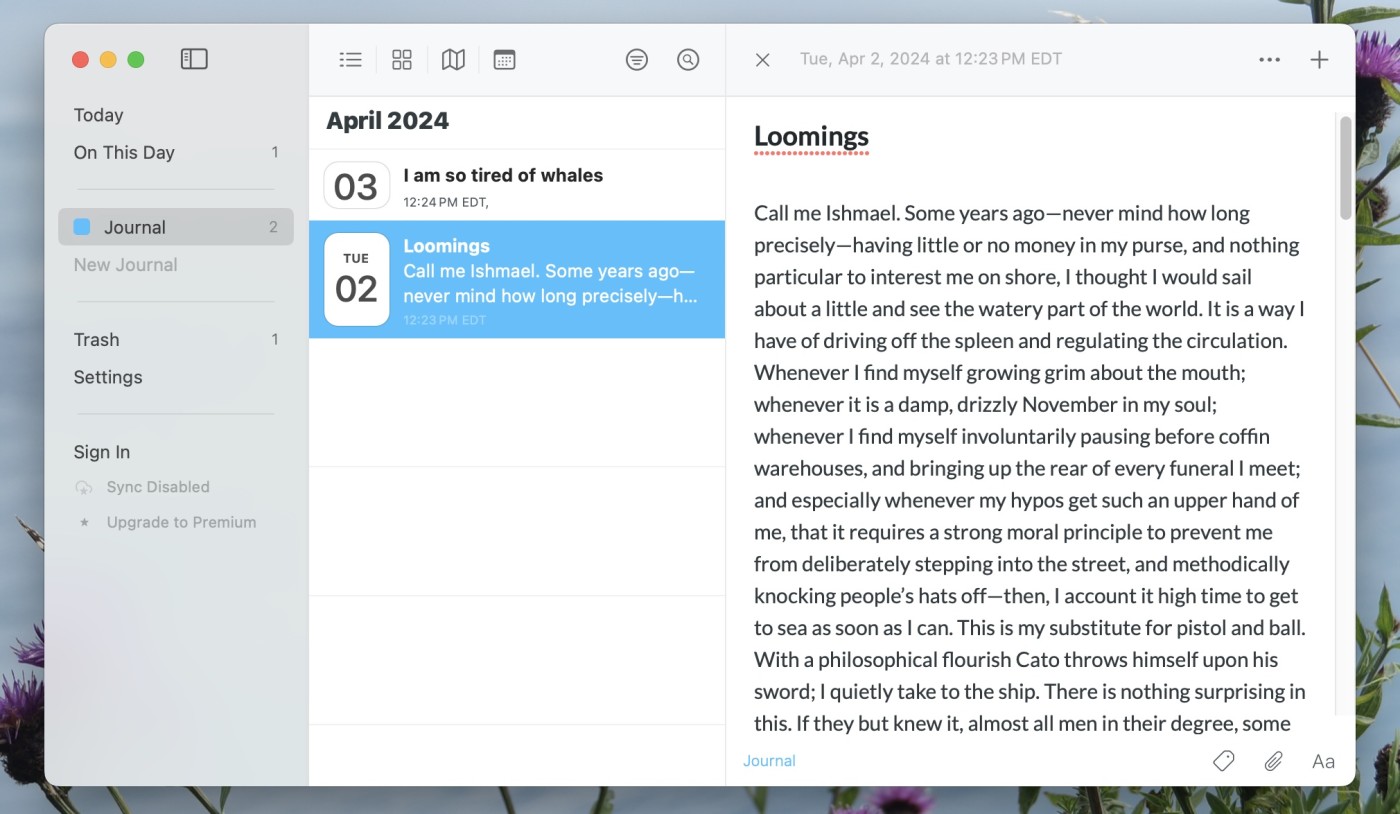
Task: Click the entry text scrollbar
Action: click(1345, 168)
